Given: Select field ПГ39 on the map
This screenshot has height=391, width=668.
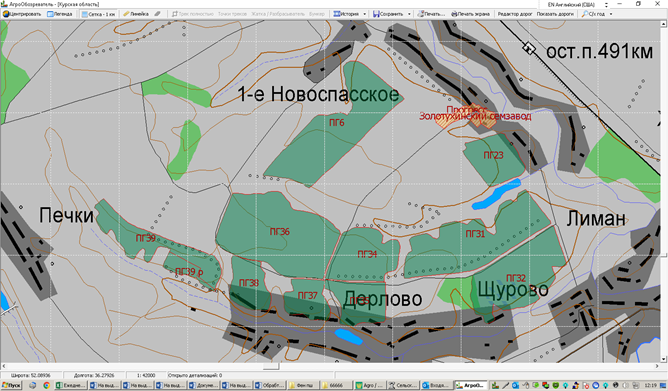Looking at the screenshot, I should tap(146, 238).
